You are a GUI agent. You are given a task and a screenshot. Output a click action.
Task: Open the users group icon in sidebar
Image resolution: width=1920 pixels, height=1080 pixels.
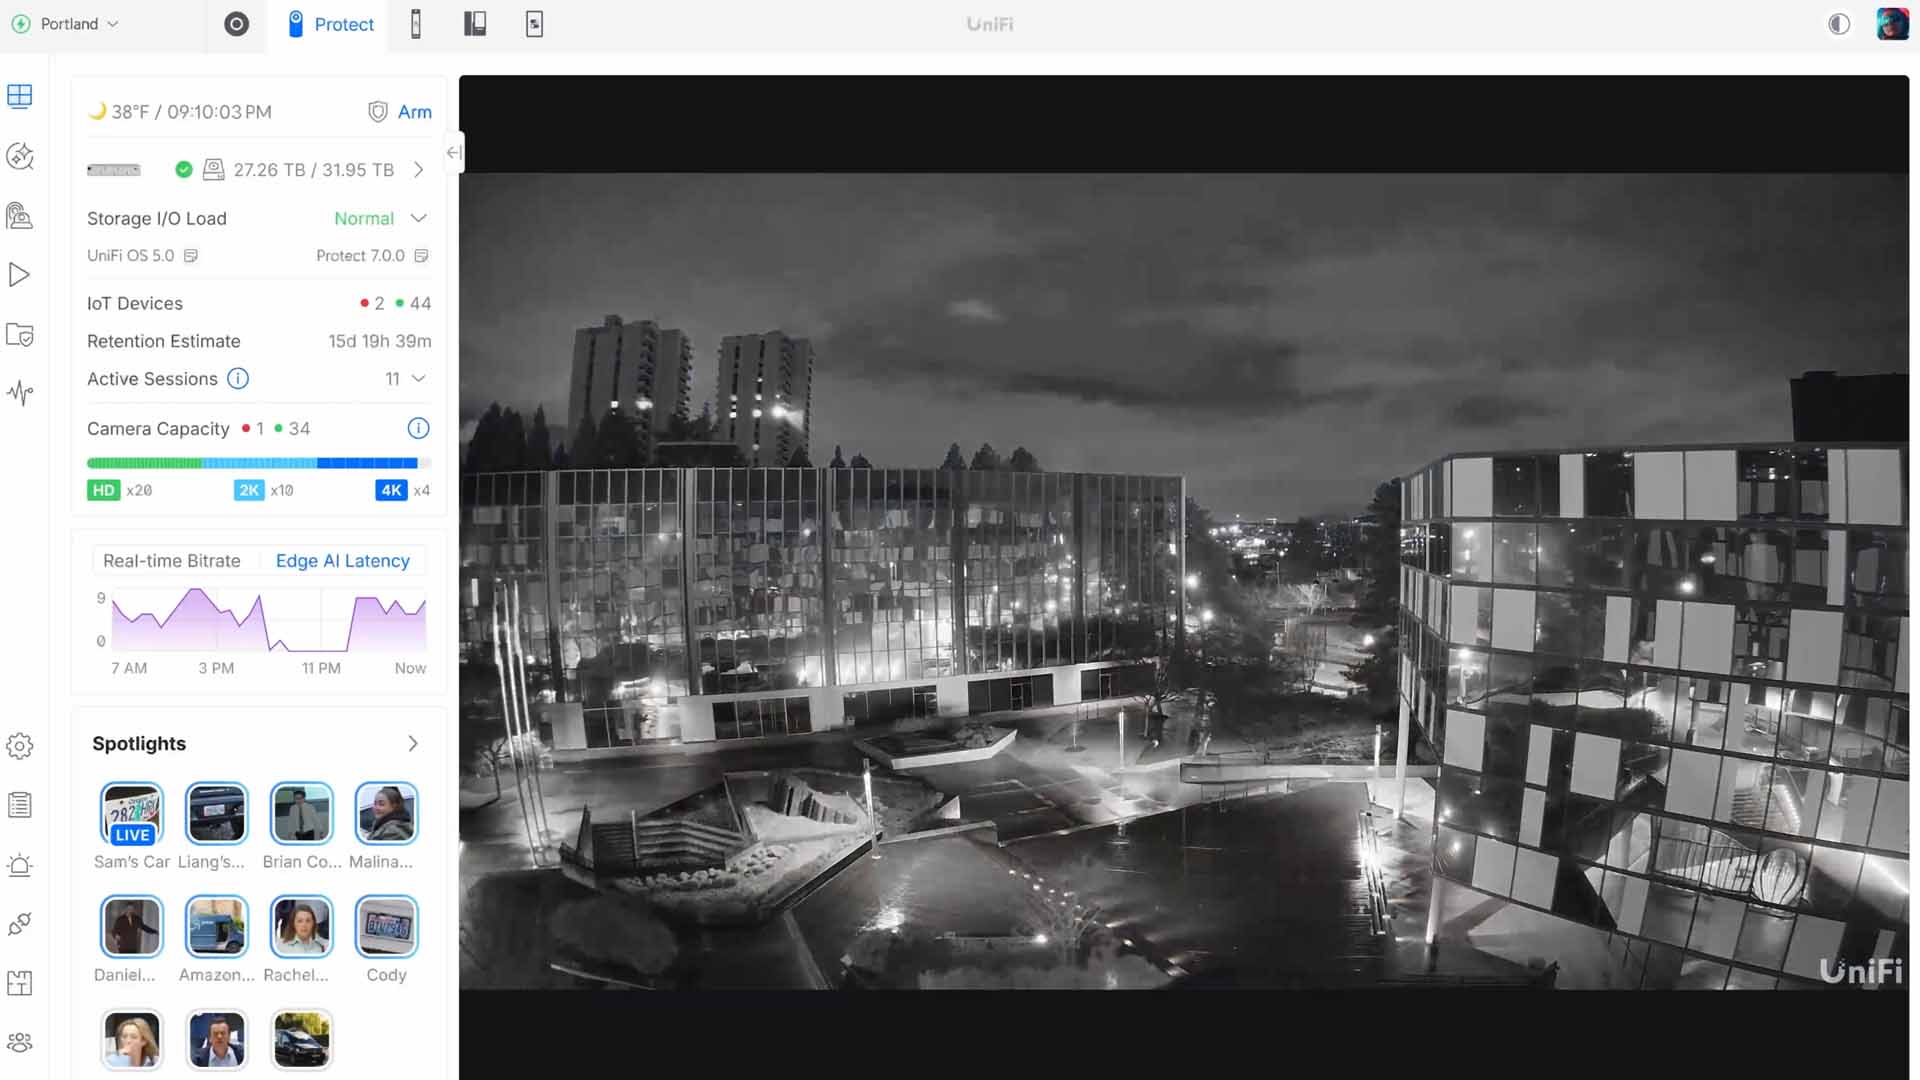20,1043
